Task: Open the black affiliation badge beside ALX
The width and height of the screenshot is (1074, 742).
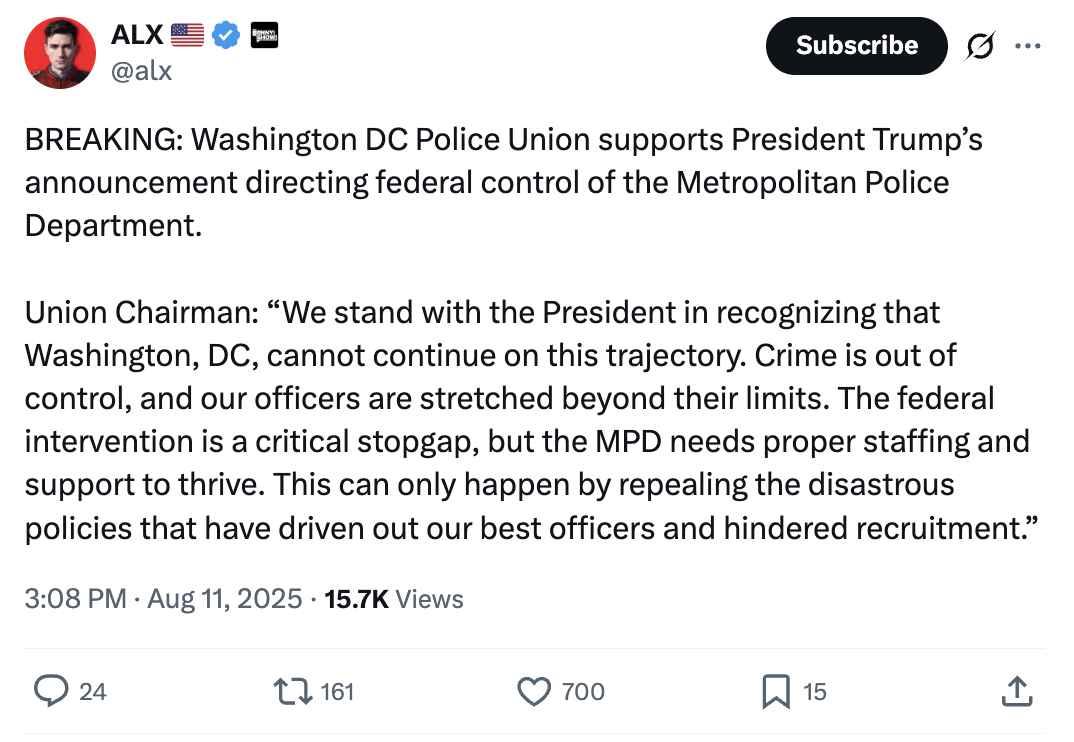Action: click(263, 35)
